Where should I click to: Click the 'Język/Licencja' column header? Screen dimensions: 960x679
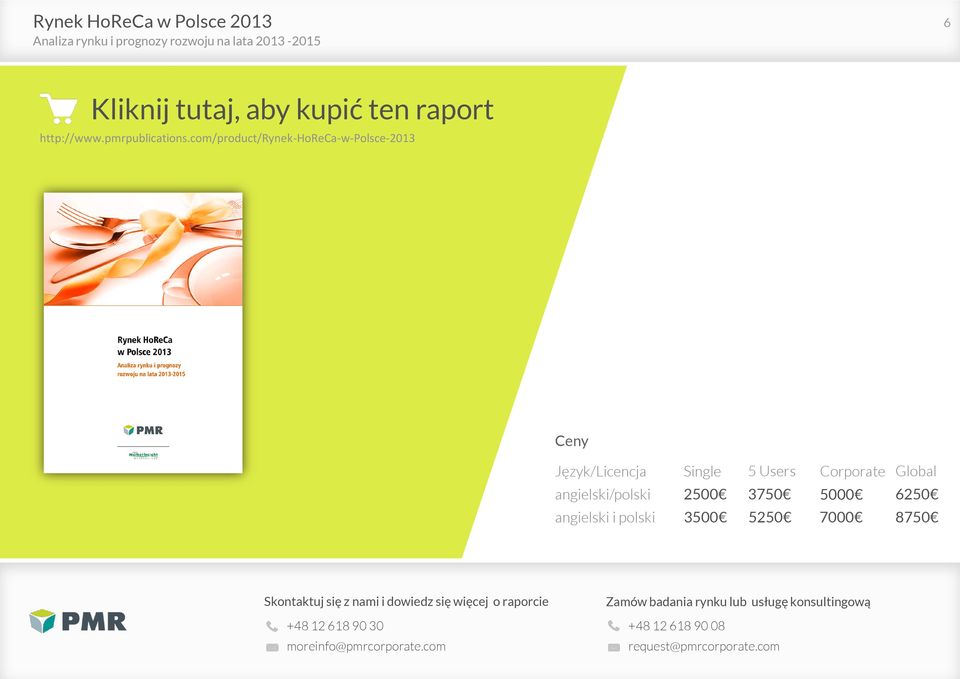(600, 471)
